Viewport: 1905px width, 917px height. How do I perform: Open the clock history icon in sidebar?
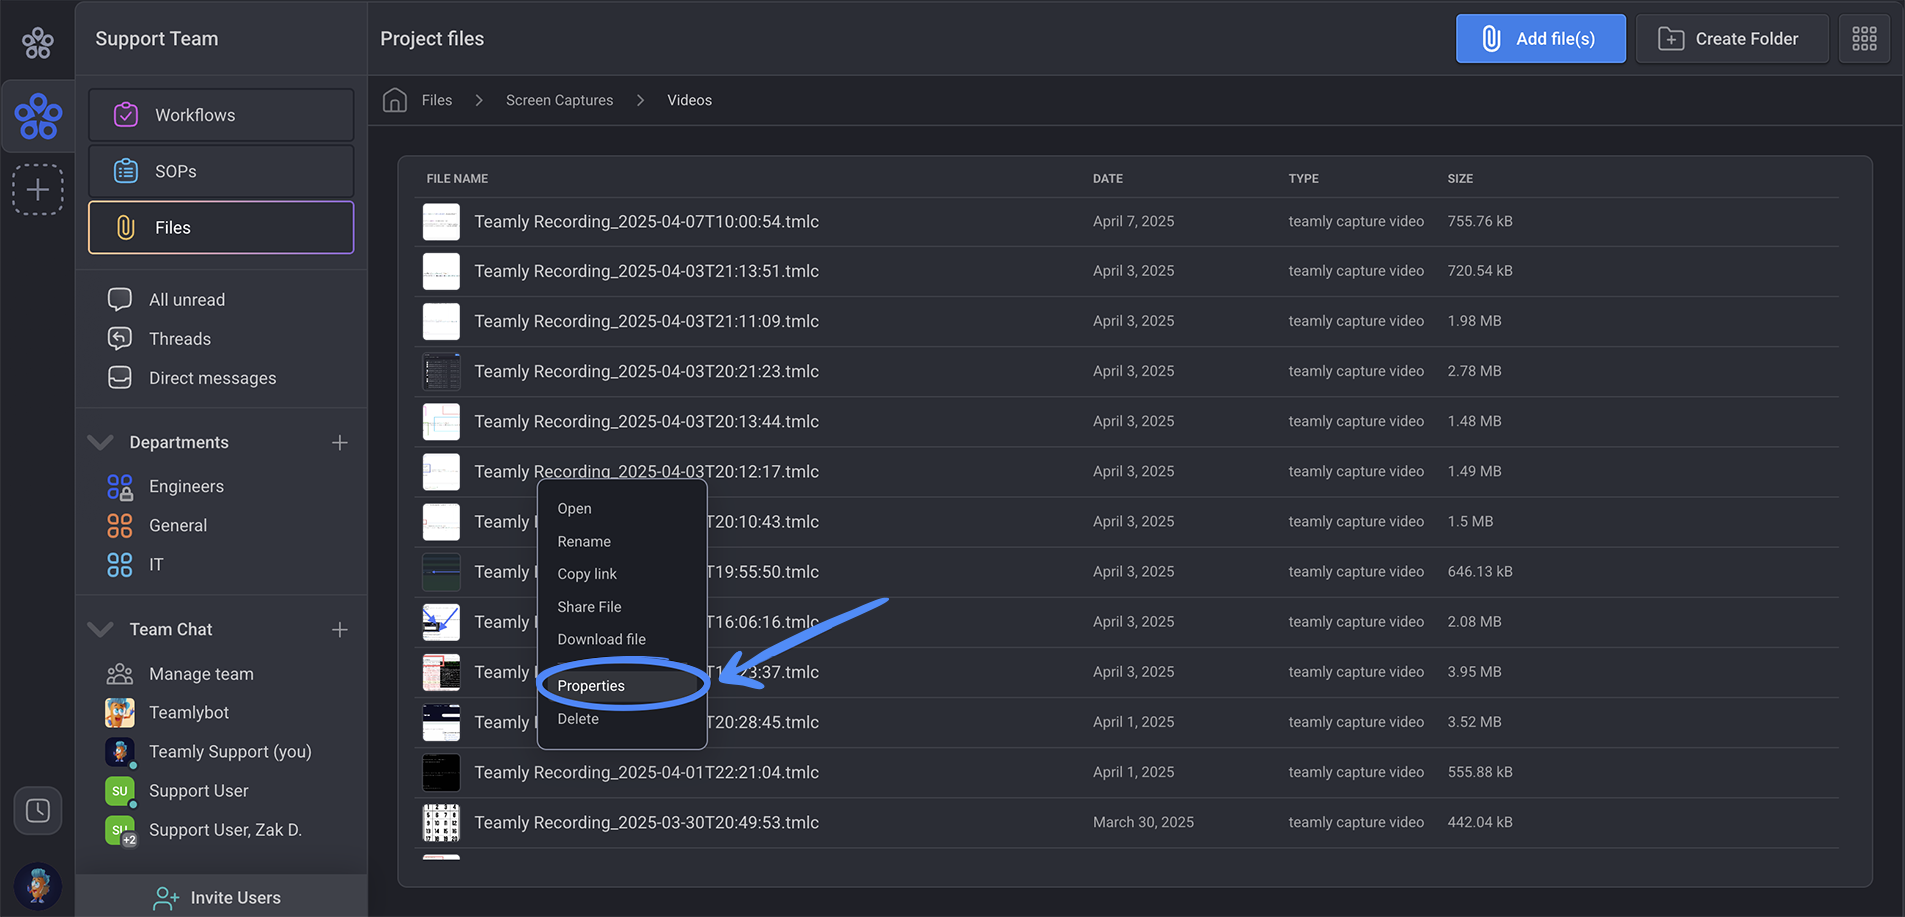[x=38, y=810]
